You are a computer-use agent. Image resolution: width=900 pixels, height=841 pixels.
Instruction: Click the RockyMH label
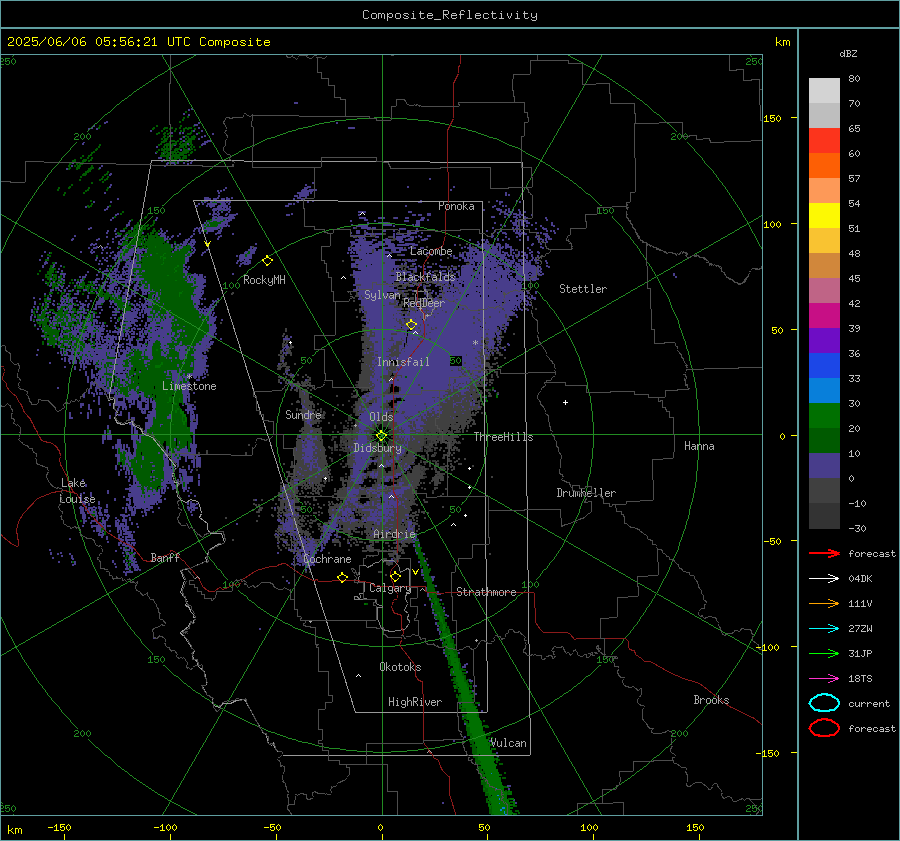(x=264, y=280)
